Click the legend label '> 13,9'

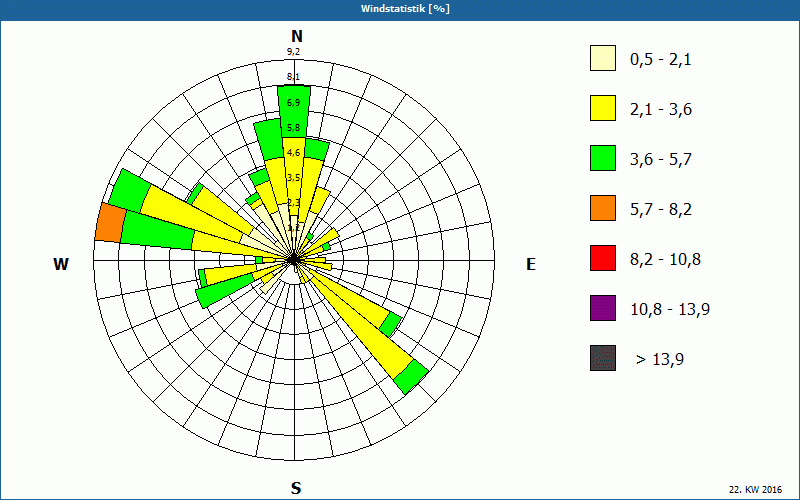660,360
